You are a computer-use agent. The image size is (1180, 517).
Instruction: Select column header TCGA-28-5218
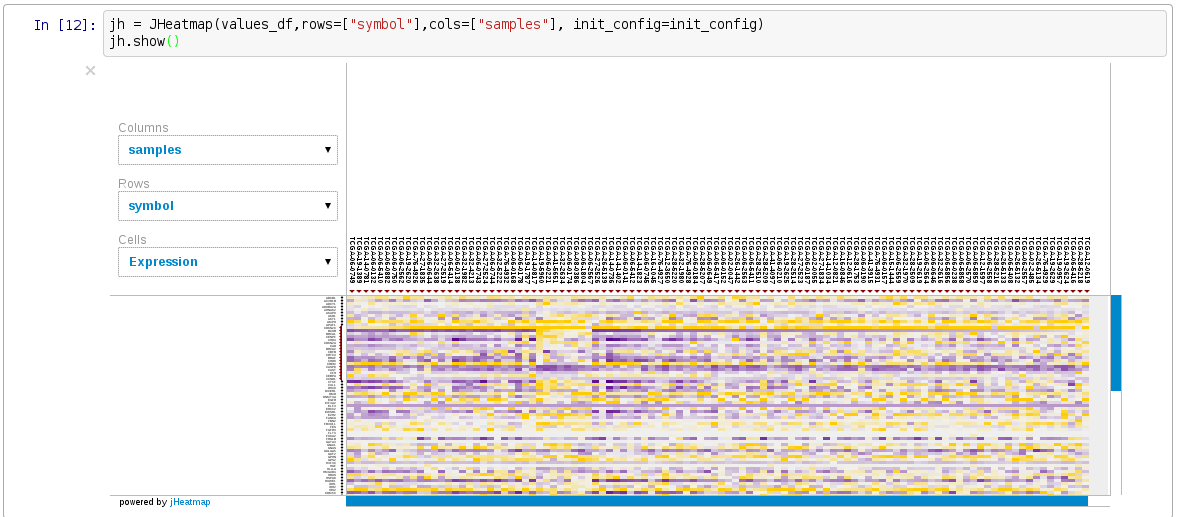point(1080,260)
